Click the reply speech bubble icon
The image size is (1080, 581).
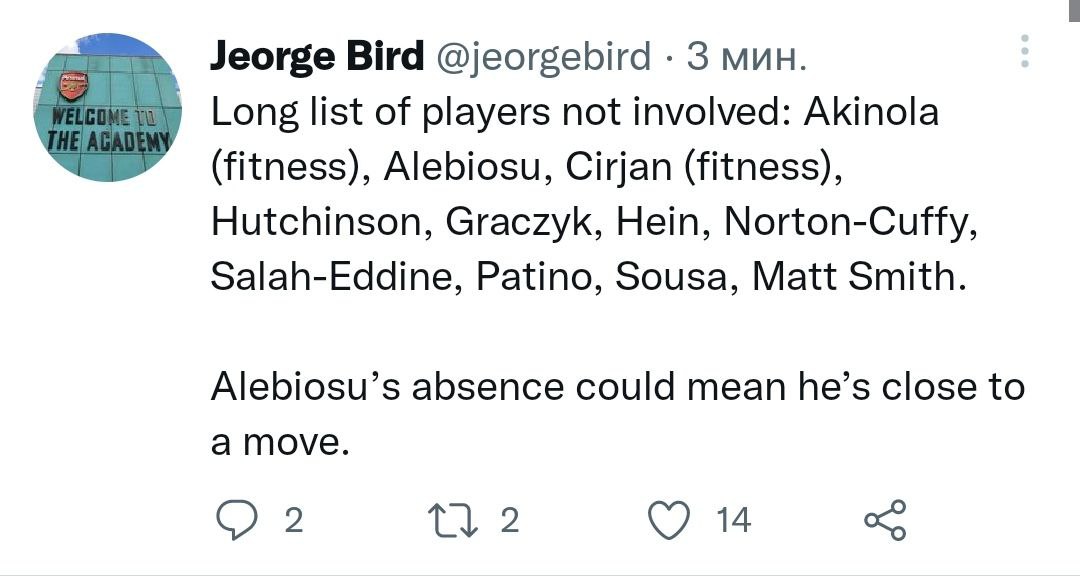point(237,520)
